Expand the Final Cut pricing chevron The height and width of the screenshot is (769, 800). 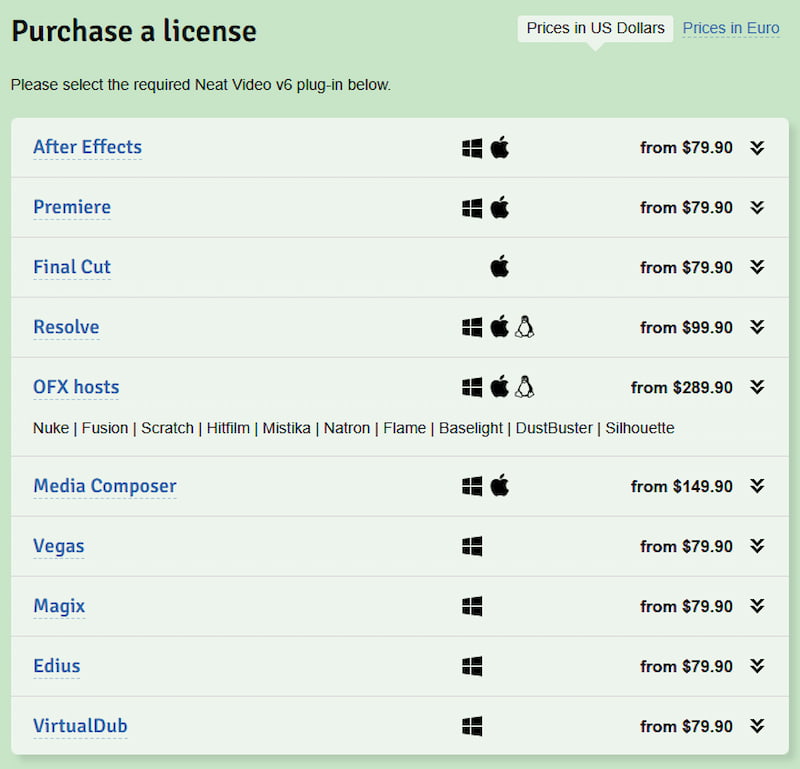pyautogui.click(x=758, y=267)
